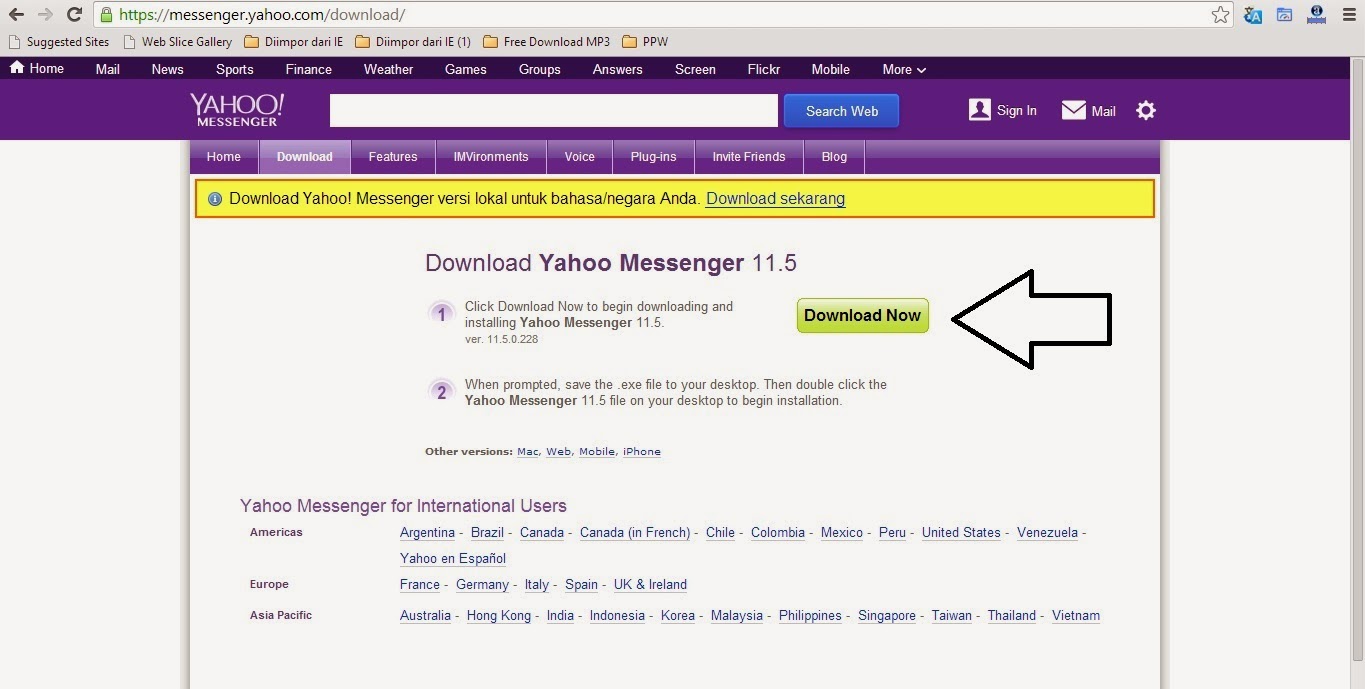The image size is (1365, 689).
Task: Click inside the Yahoo search input field
Action: click(553, 111)
